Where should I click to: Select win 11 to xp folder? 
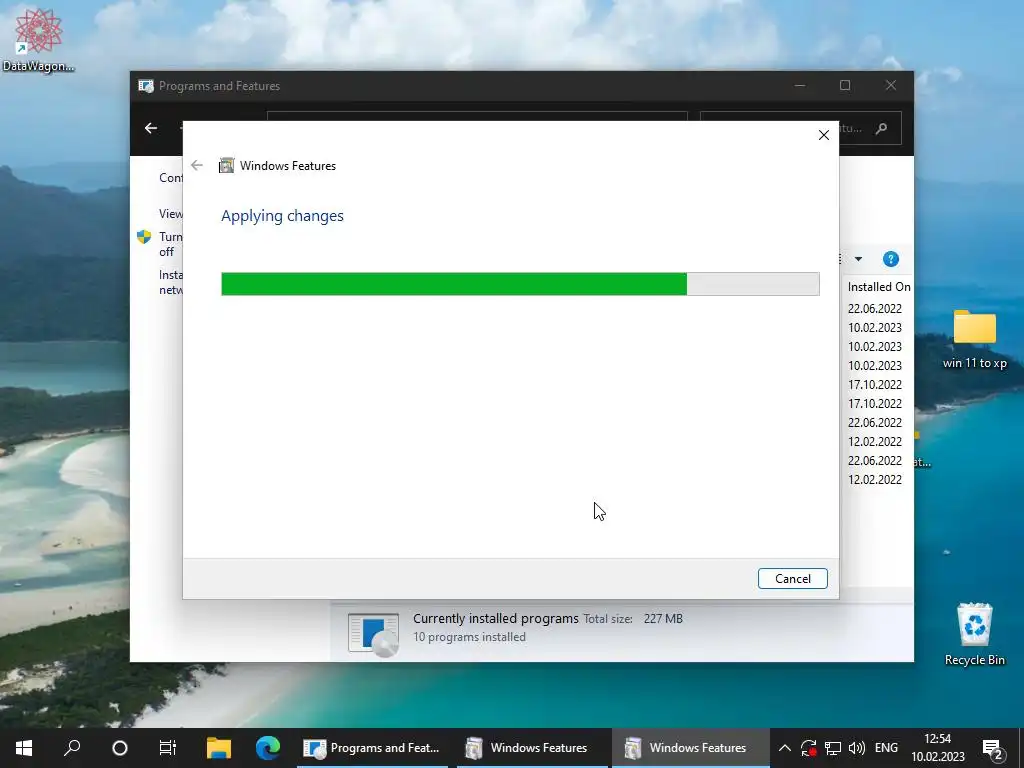coord(974,340)
